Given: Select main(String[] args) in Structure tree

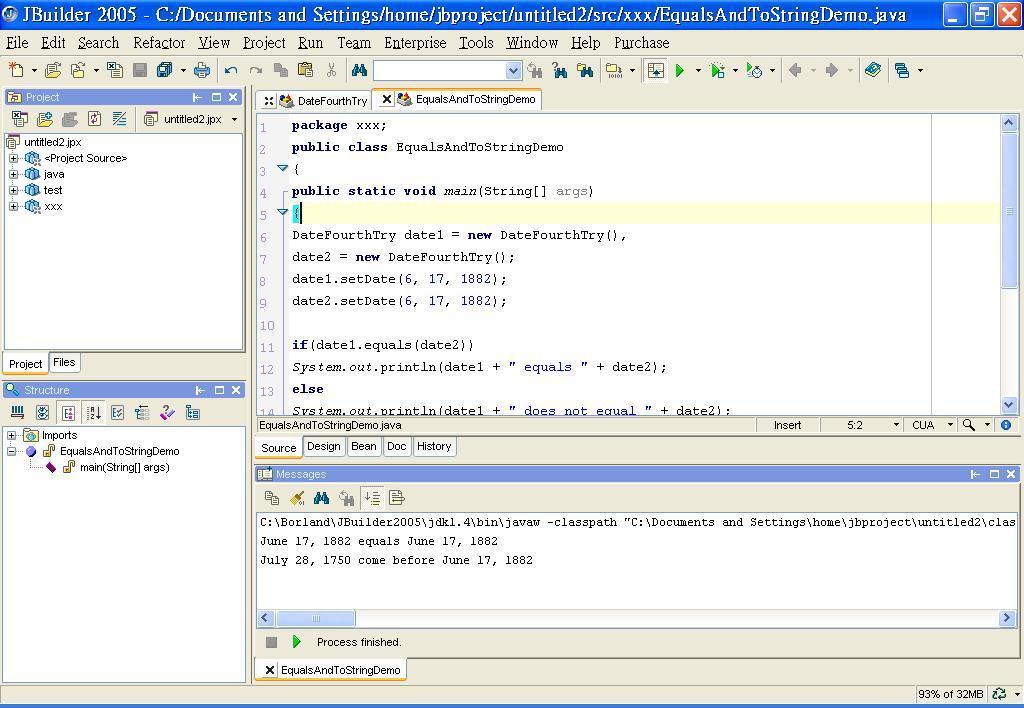Looking at the screenshot, I should [125, 468].
